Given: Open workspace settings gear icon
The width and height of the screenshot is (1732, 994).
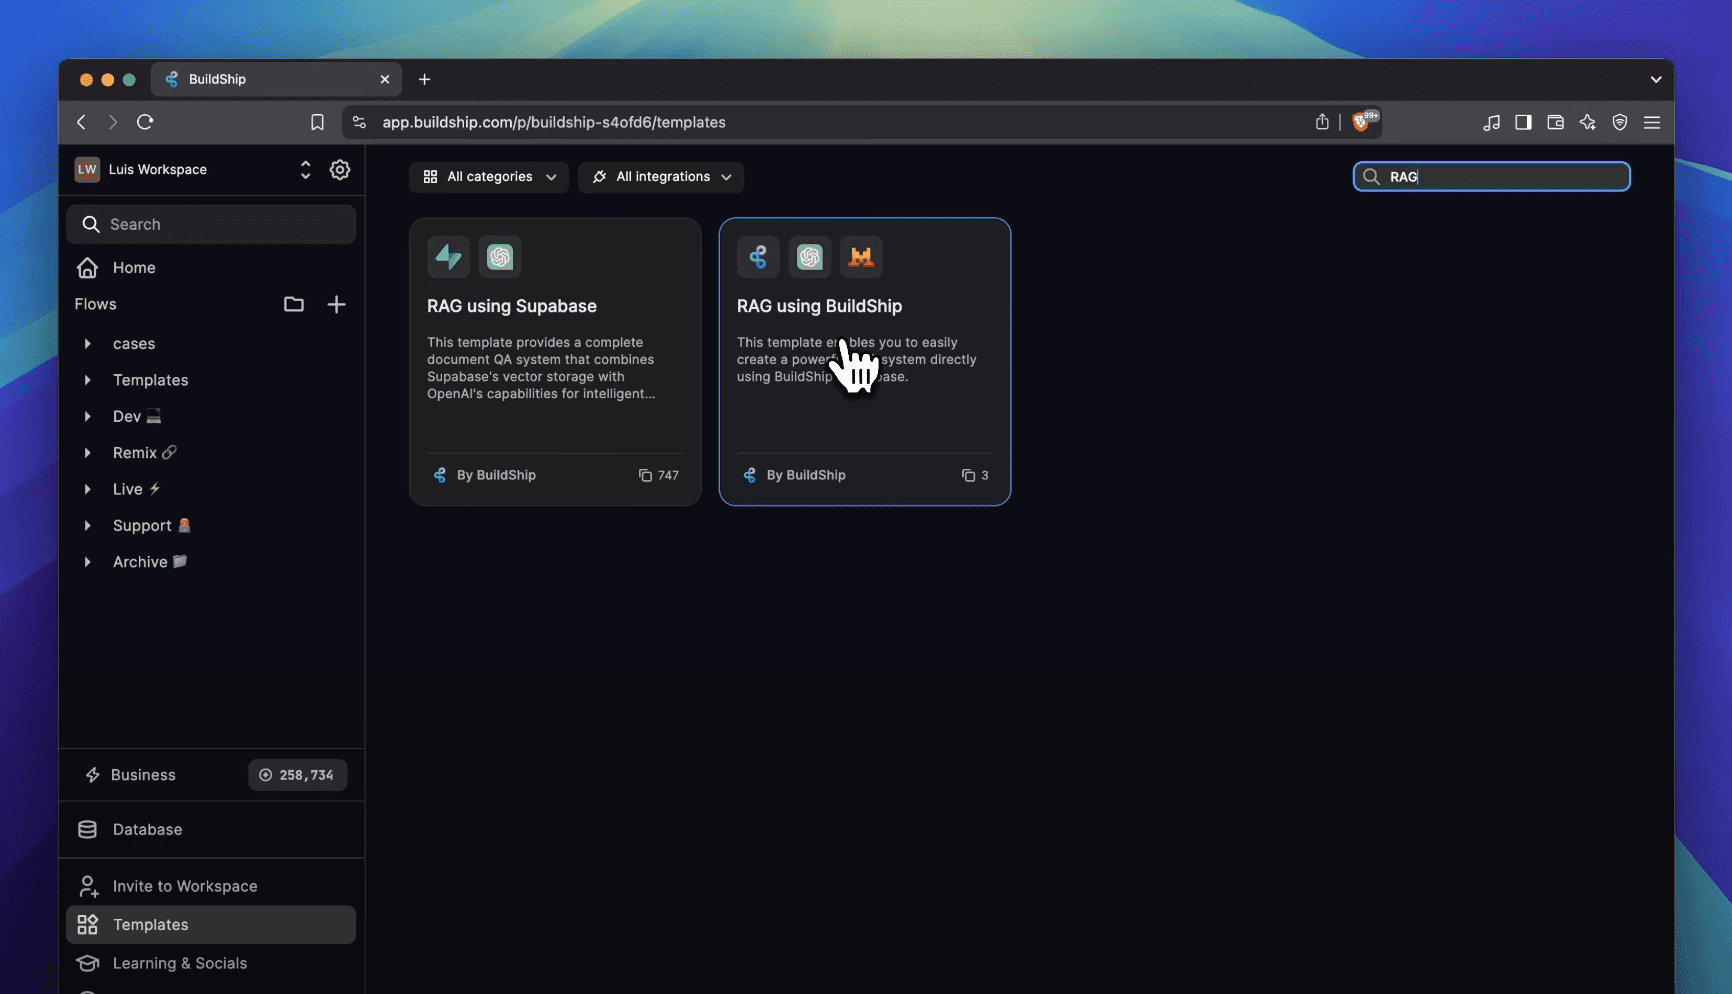Looking at the screenshot, I should coord(340,170).
